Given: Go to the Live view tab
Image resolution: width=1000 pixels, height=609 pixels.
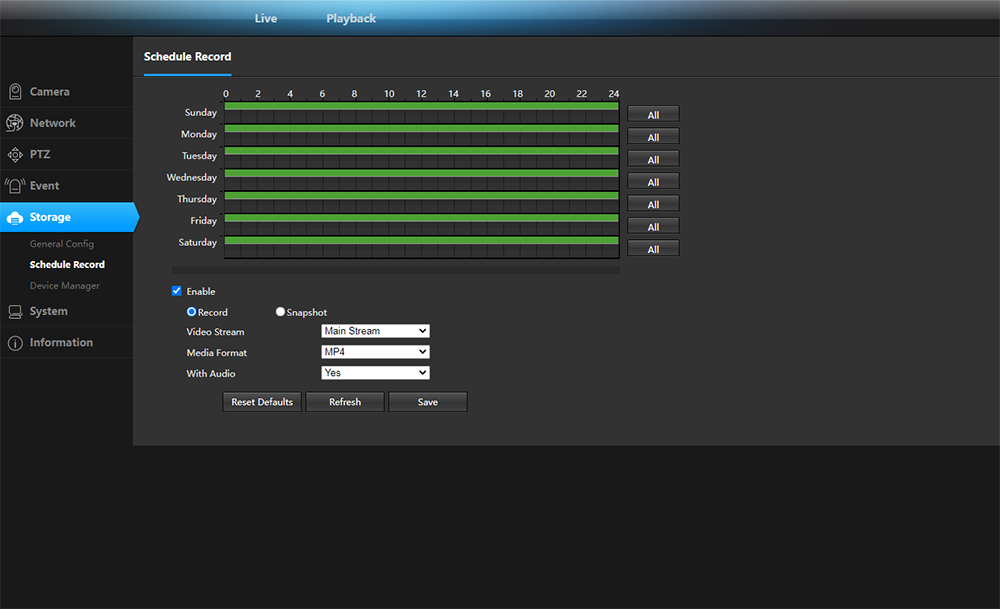Looking at the screenshot, I should pos(266,18).
